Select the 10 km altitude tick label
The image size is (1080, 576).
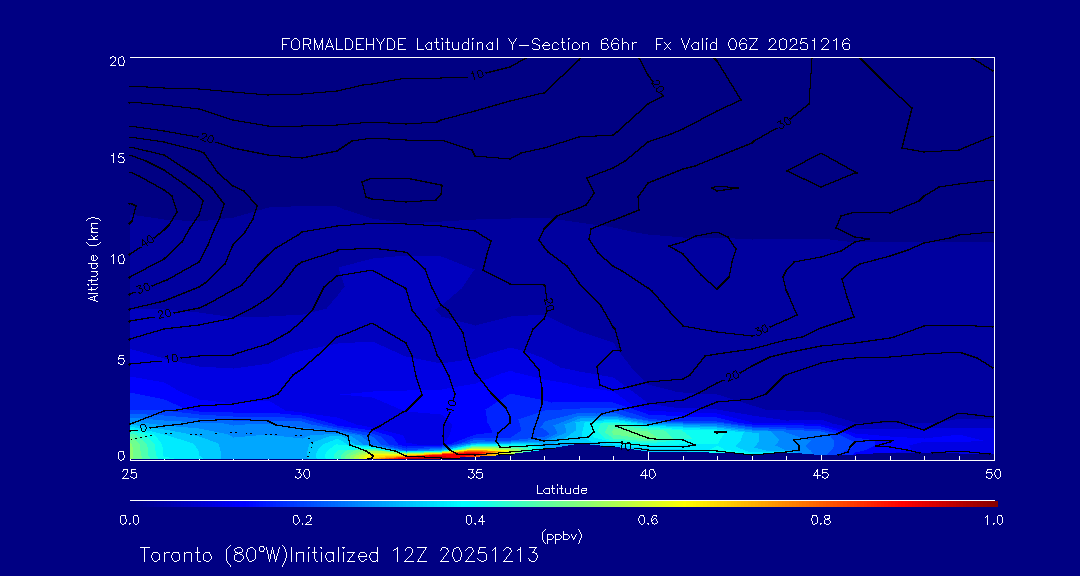coord(116,259)
